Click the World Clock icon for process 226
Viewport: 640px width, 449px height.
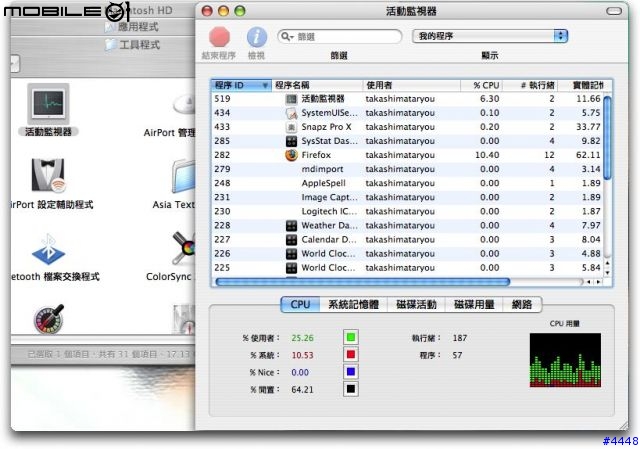pos(291,254)
